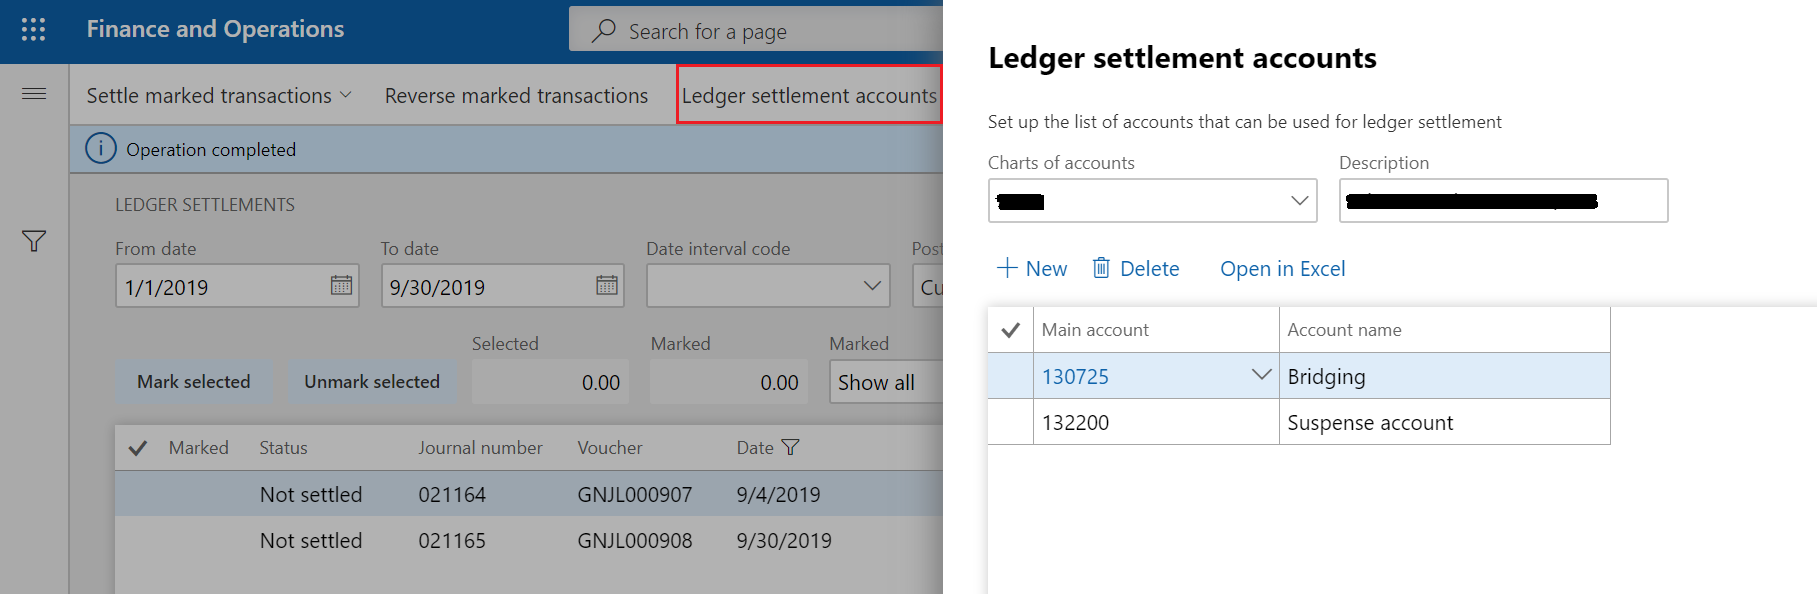Viewport: 1817px width, 594px height.
Task: Expand main account 130725 lookup
Action: 1259,375
